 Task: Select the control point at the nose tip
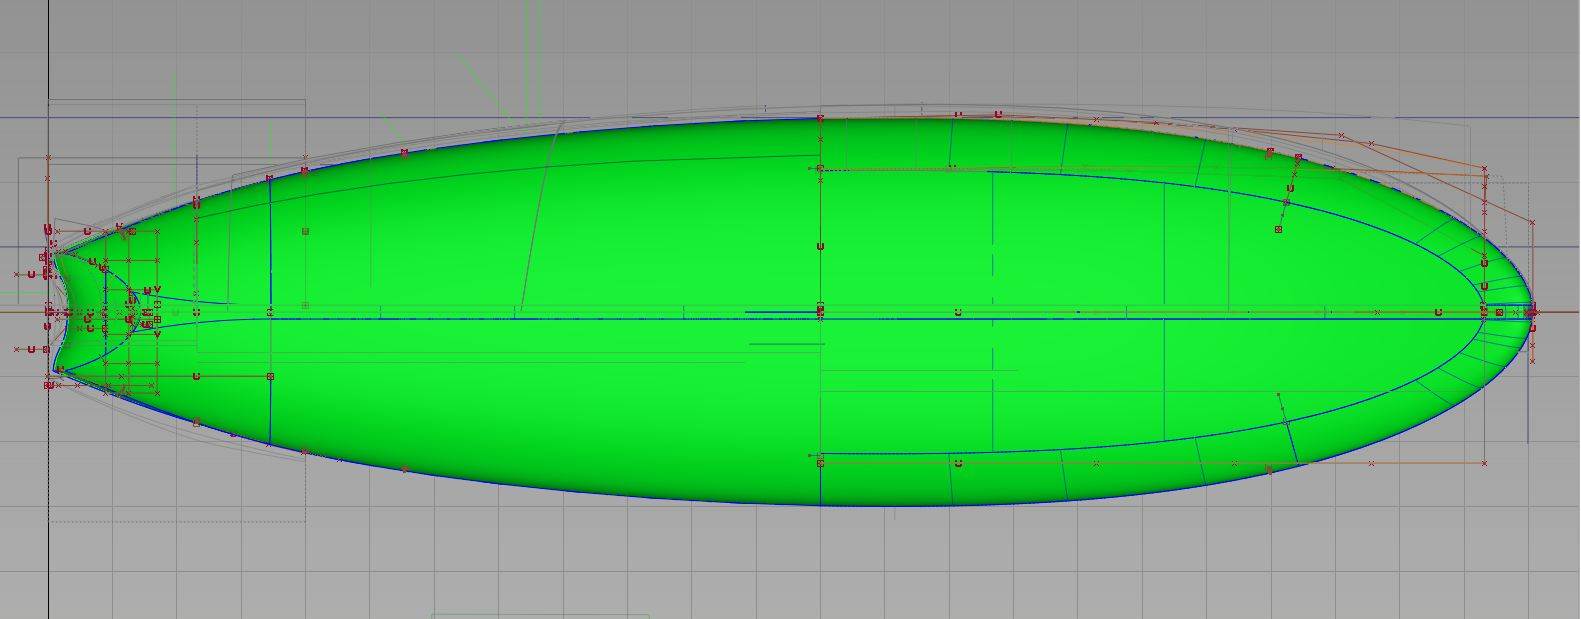pyautogui.click(x=1531, y=312)
